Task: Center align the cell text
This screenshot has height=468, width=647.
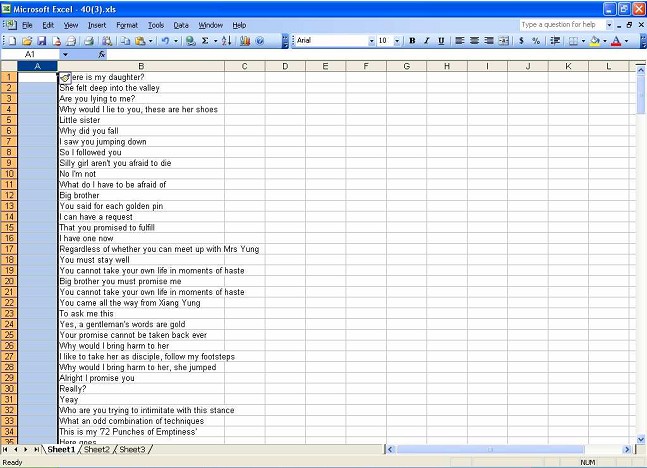Action: pos(475,40)
